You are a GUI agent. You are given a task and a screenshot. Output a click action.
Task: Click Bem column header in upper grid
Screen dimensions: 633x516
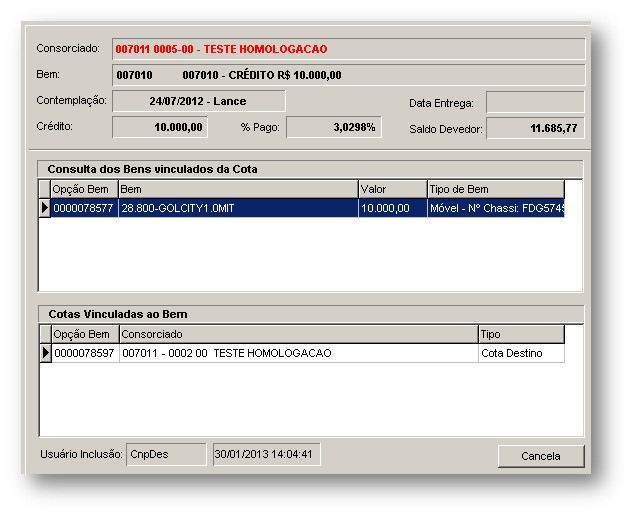click(238, 189)
